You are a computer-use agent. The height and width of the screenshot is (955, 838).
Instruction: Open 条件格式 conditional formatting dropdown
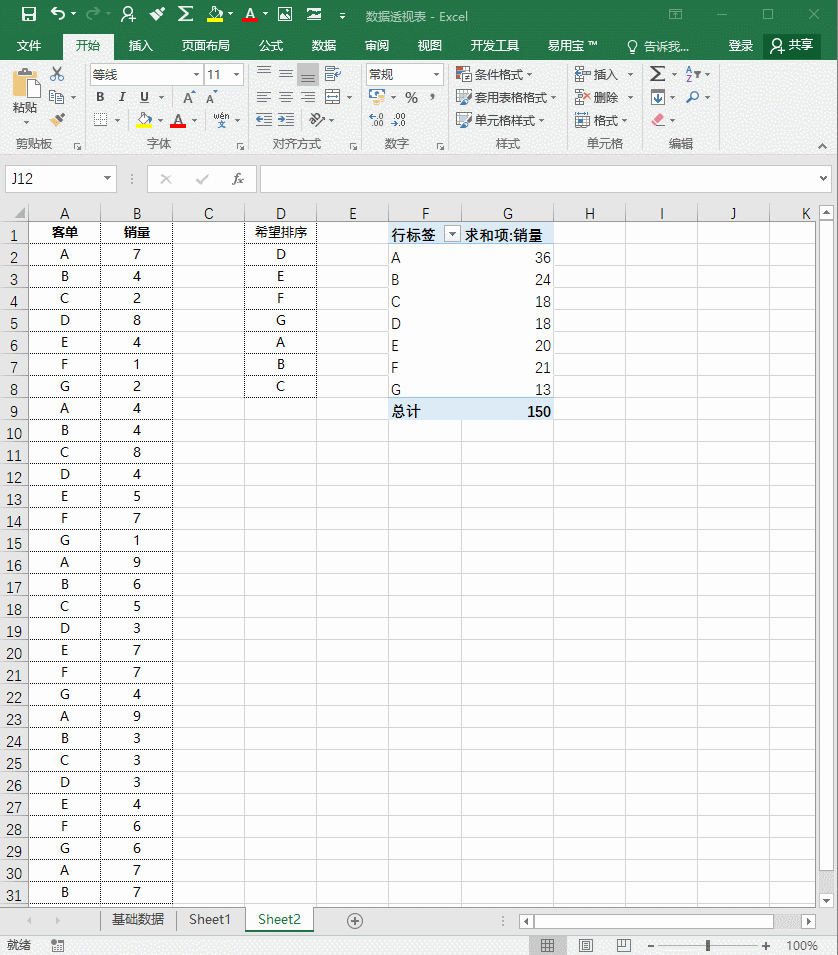(494, 74)
